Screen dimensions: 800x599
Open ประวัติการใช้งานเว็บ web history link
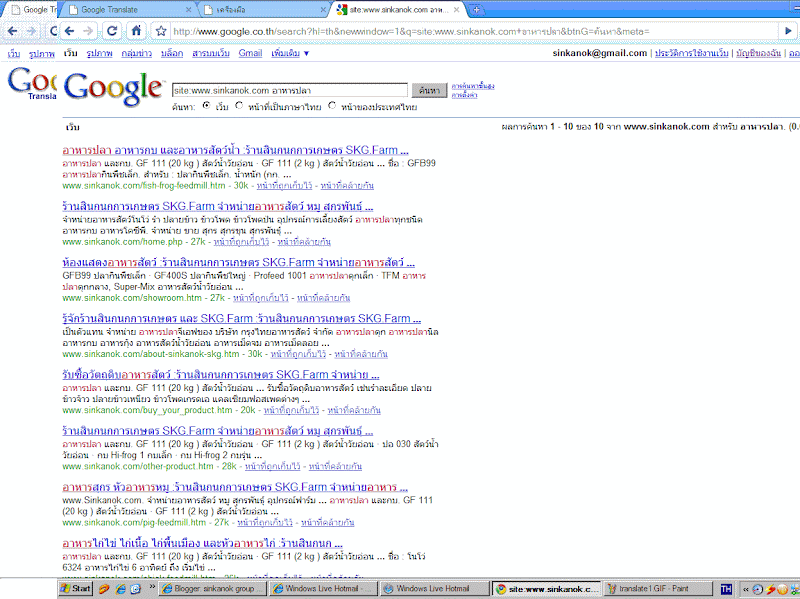coord(692,53)
